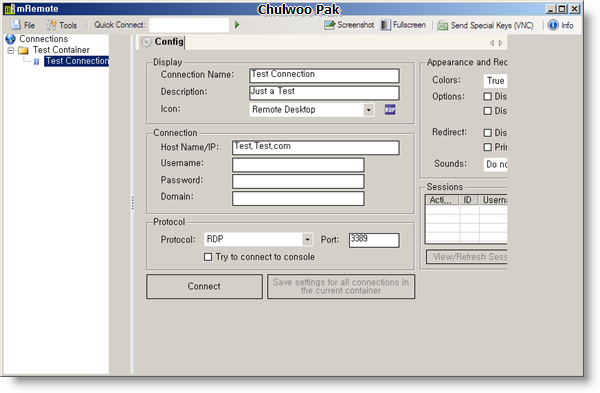This screenshot has height=393, width=600.
Task: Click the Screenshot toolbar icon
Action: tap(329, 25)
